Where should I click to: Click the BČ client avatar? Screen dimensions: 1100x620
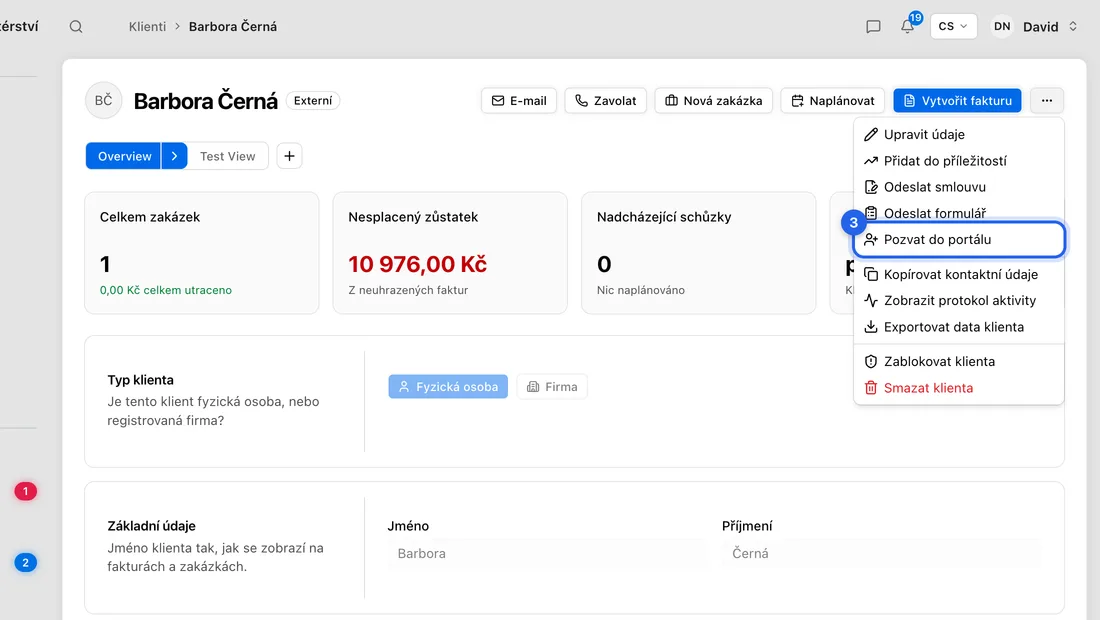tap(104, 100)
